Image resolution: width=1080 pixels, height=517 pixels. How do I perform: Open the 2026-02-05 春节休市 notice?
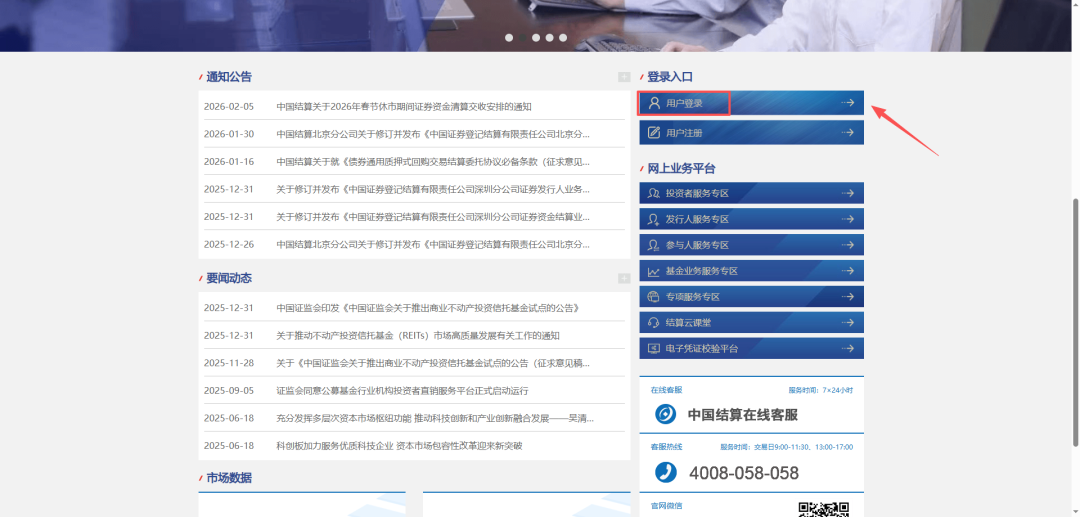(404, 106)
